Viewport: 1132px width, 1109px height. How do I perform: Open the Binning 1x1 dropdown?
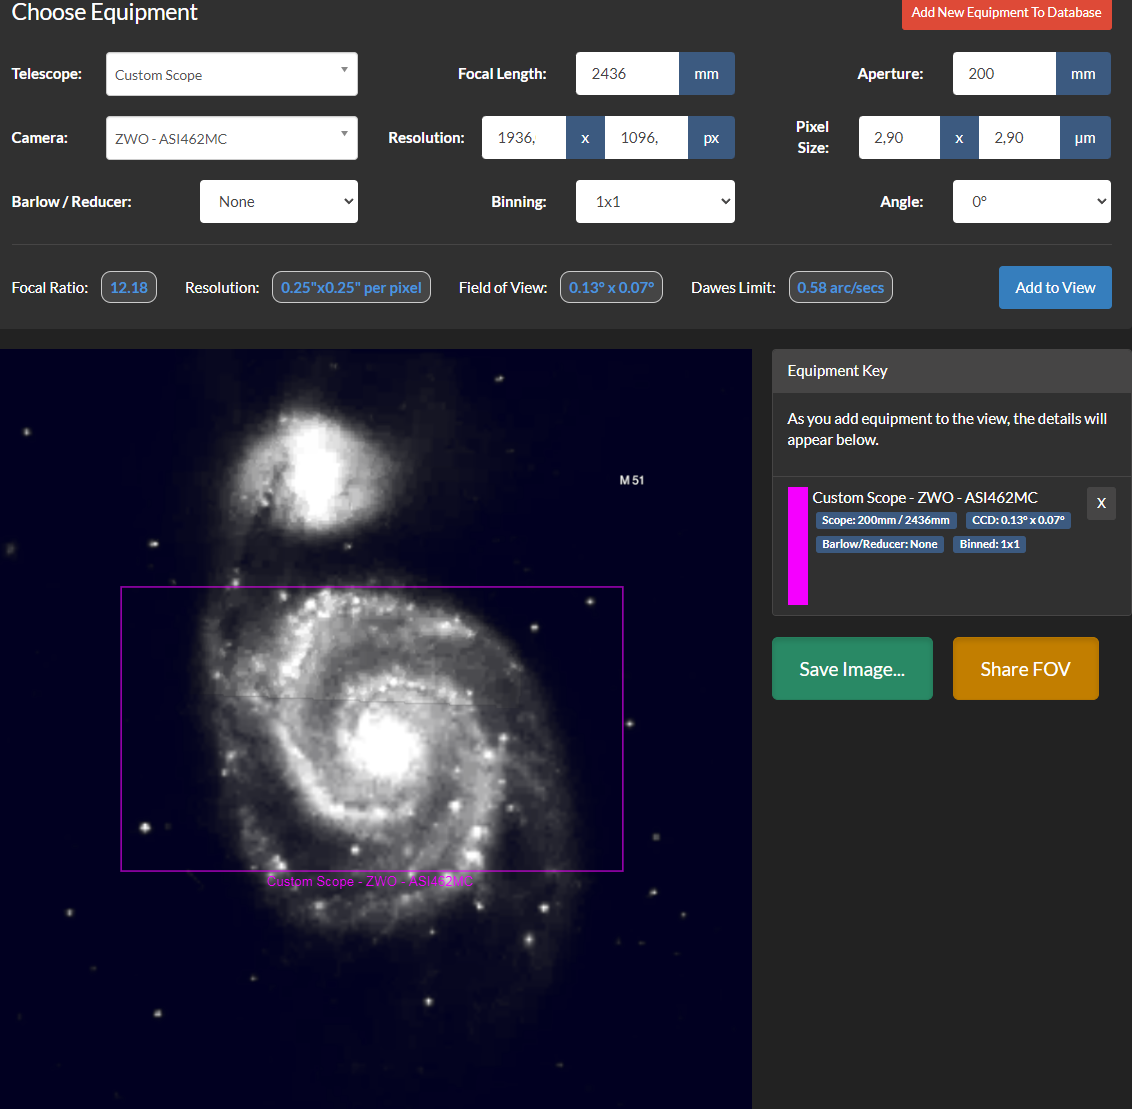tap(655, 202)
